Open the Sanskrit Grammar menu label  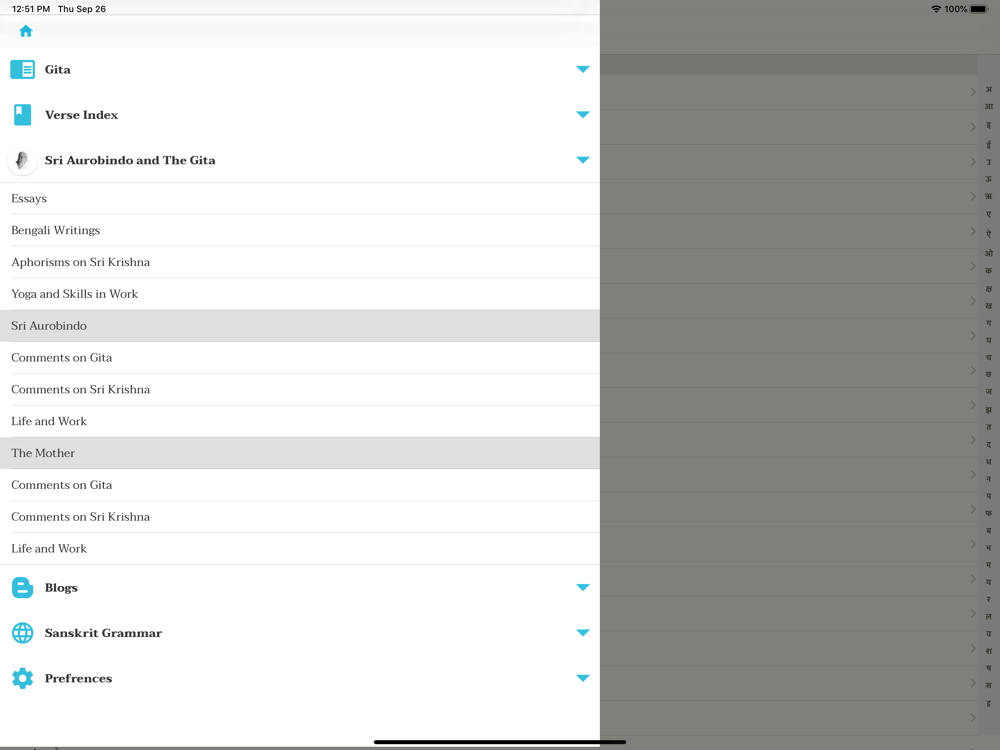click(x=103, y=633)
